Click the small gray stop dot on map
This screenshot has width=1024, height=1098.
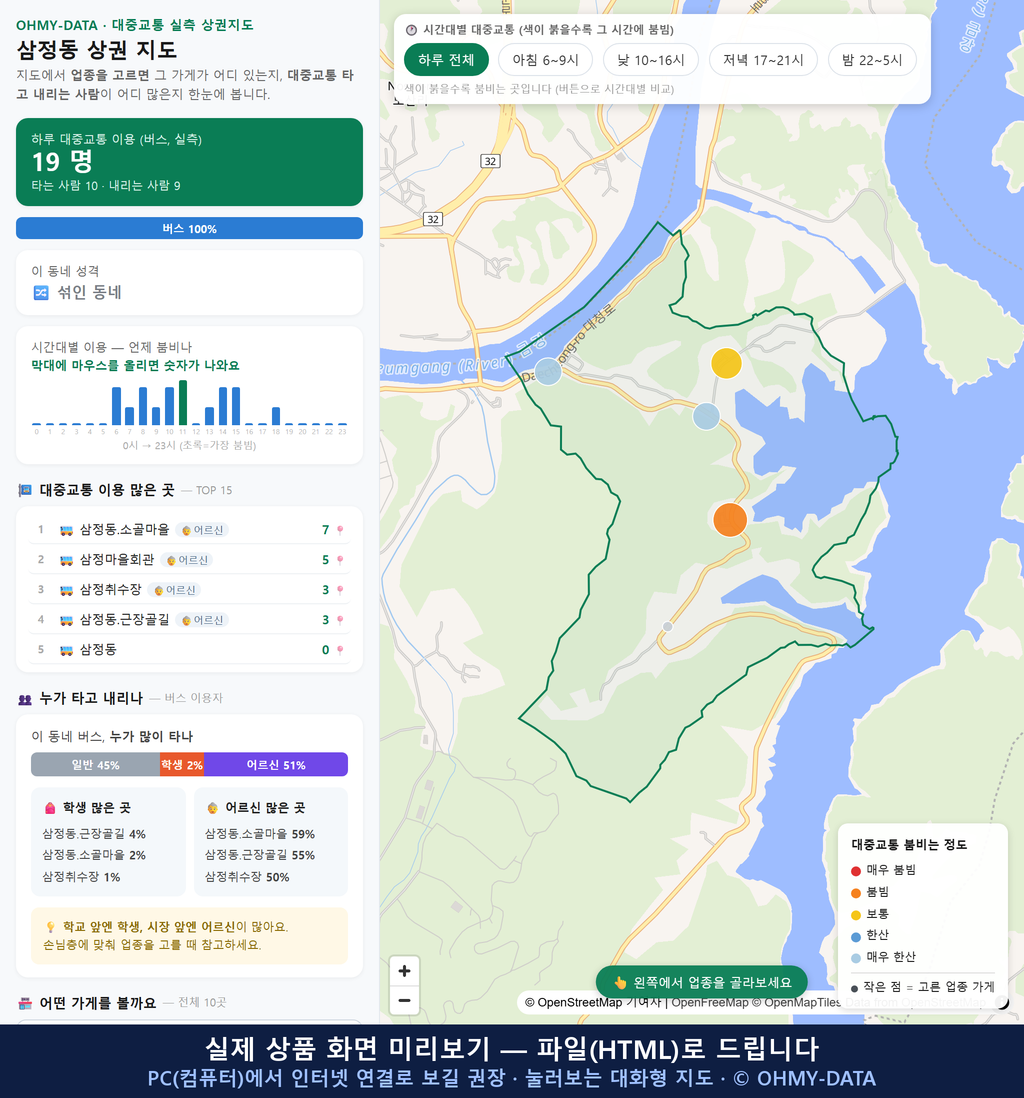pos(667,627)
